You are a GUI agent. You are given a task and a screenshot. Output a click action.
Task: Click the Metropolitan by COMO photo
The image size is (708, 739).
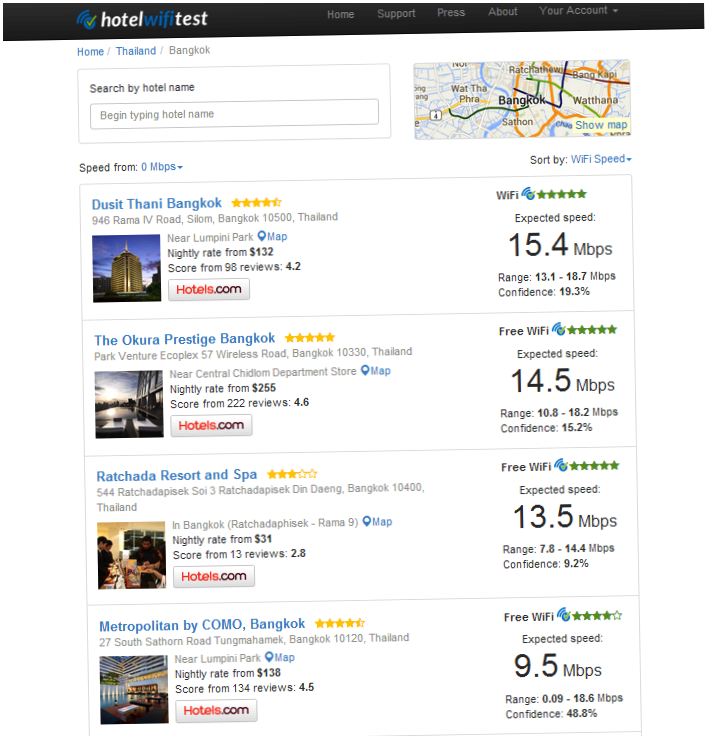pos(134,690)
